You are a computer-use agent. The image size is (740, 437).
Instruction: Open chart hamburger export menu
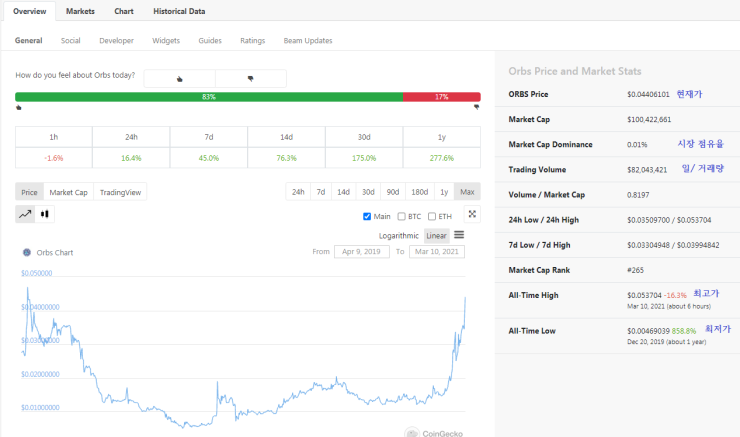coord(459,235)
